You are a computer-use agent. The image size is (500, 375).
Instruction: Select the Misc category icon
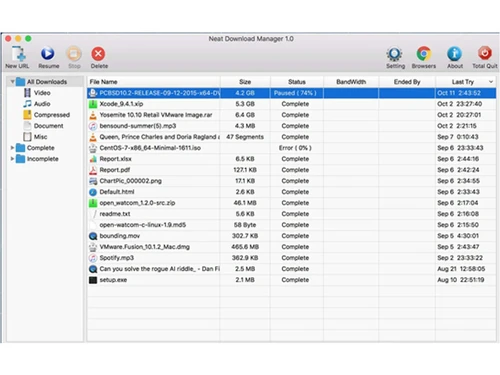[27, 137]
